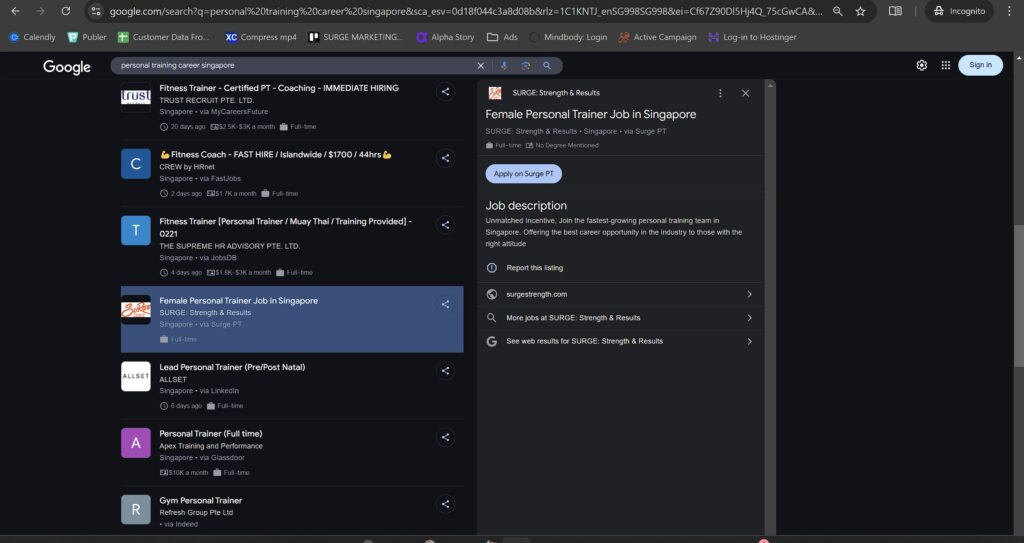Click Report this listing

point(534,268)
